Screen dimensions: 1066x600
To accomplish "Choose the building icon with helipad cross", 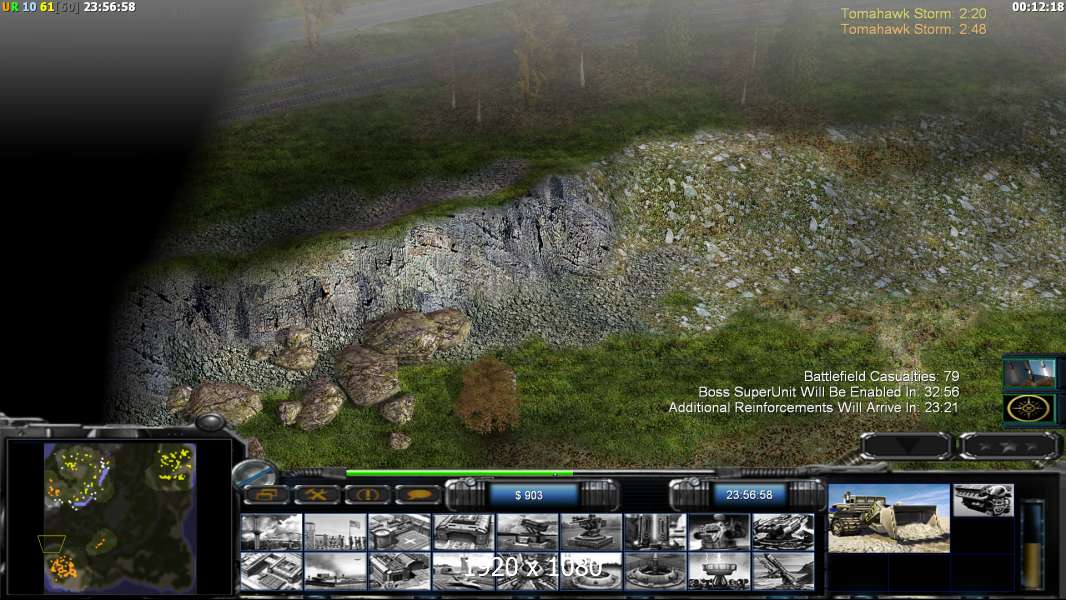I will [399, 532].
